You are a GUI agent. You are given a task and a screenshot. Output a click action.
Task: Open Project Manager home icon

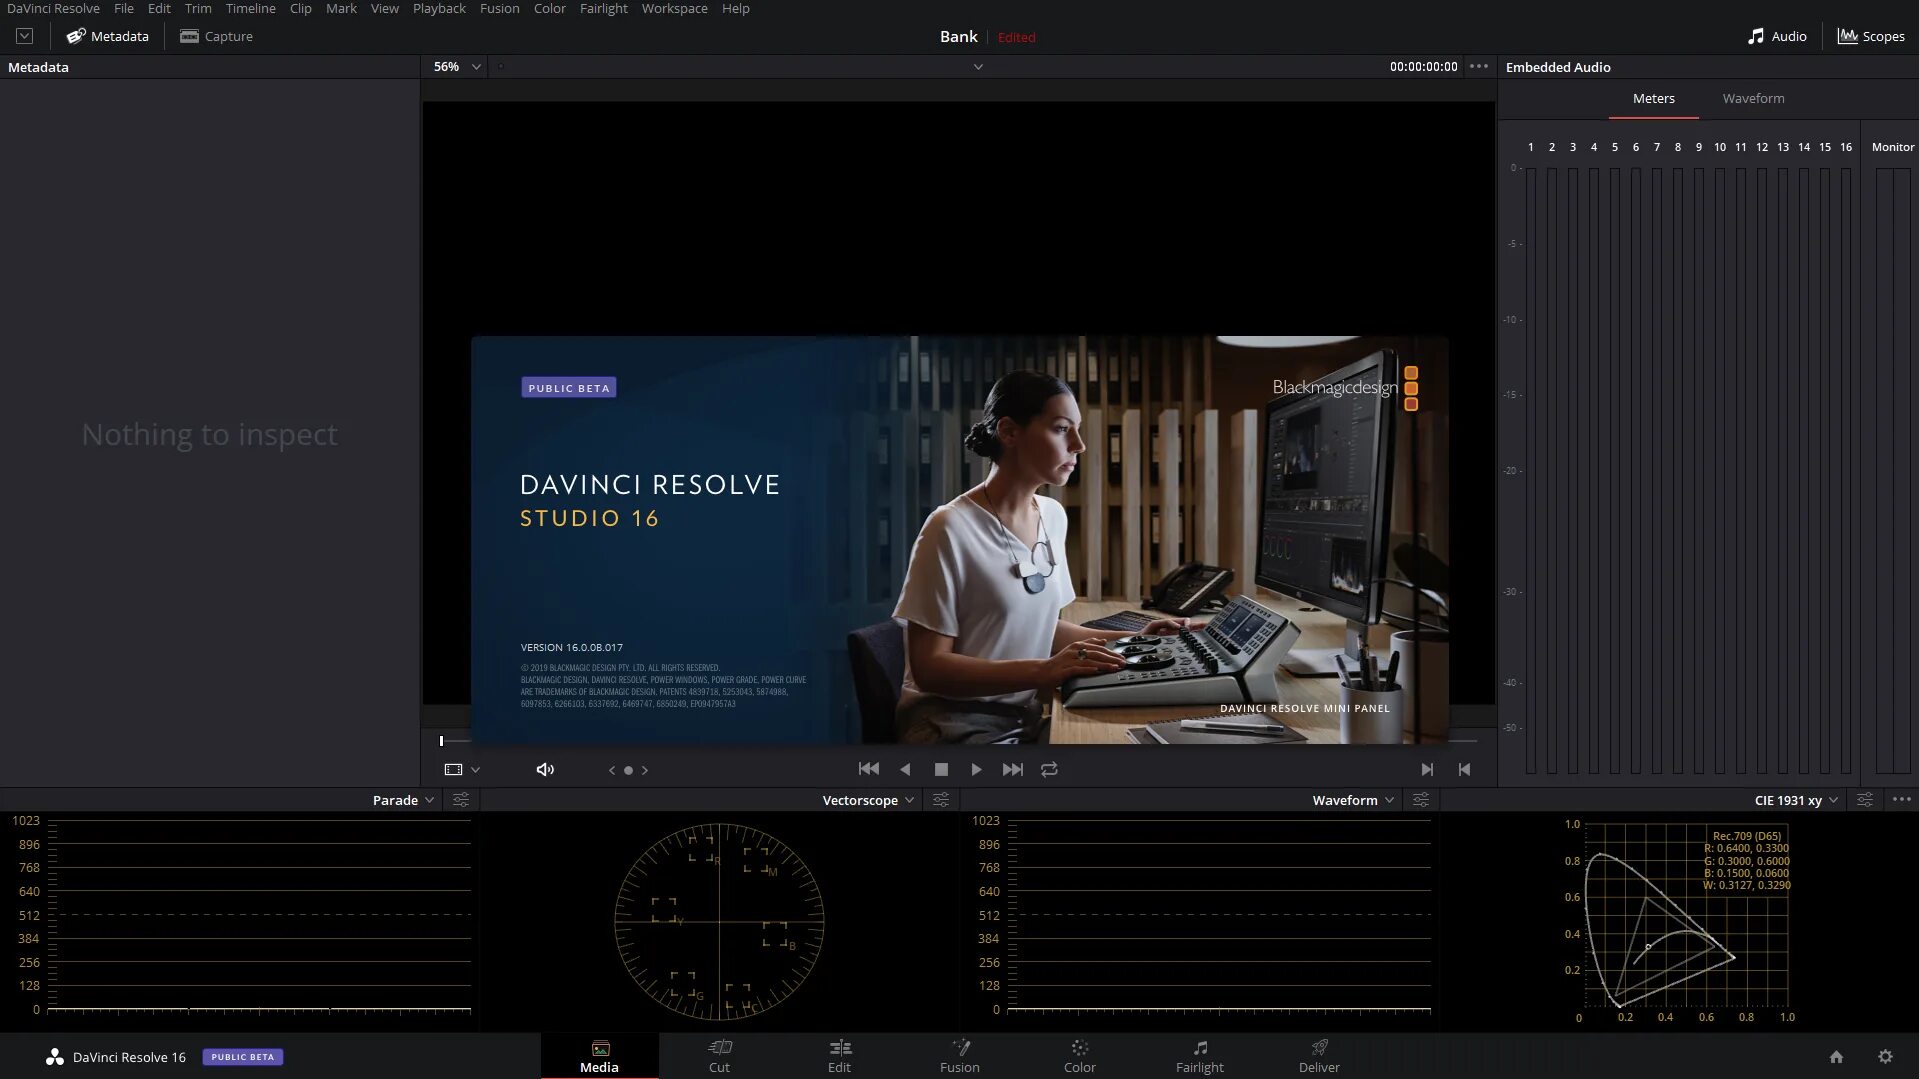(x=1836, y=1057)
